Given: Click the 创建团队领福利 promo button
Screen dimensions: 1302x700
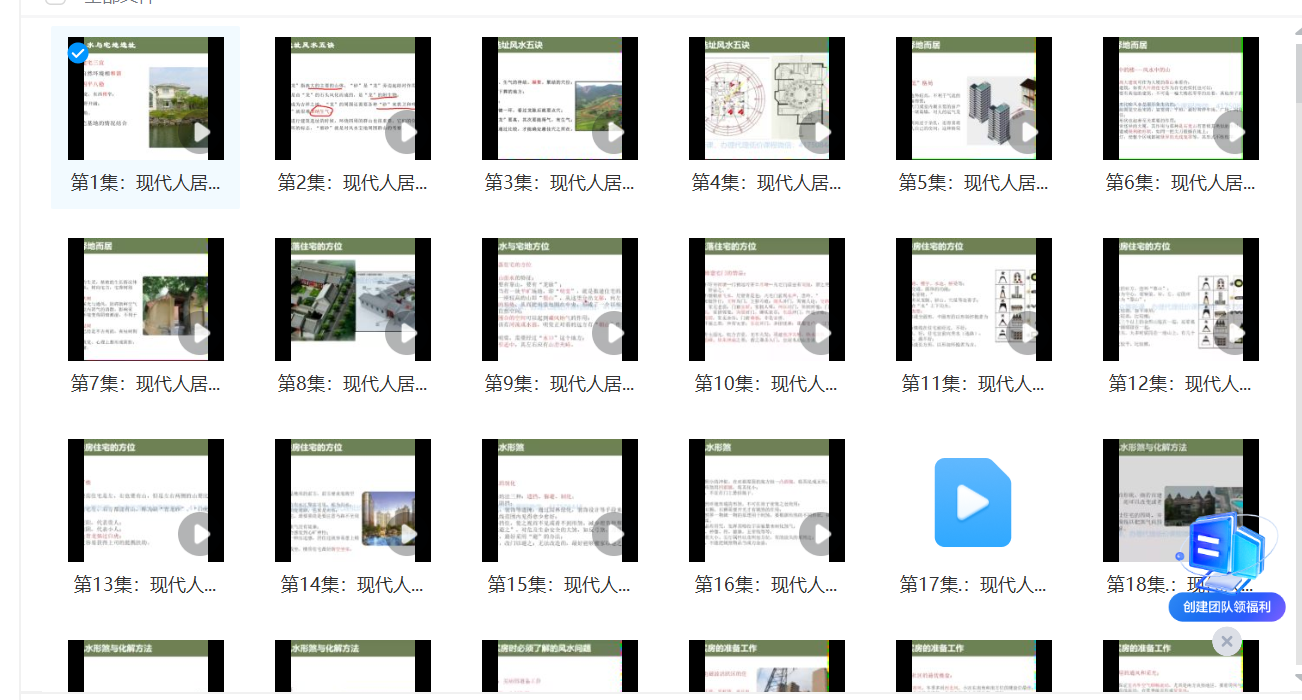Looking at the screenshot, I should pos(1226,607).
